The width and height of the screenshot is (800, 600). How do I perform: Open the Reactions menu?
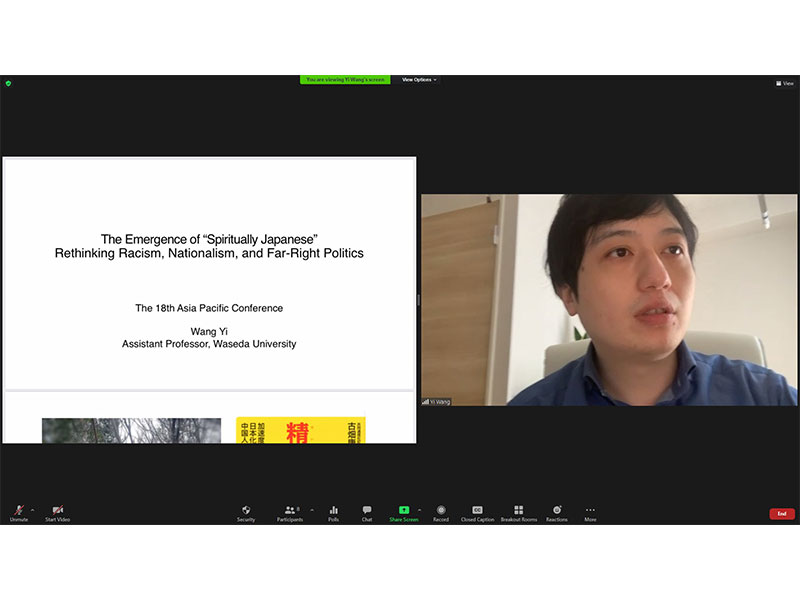tap(556, 512)
